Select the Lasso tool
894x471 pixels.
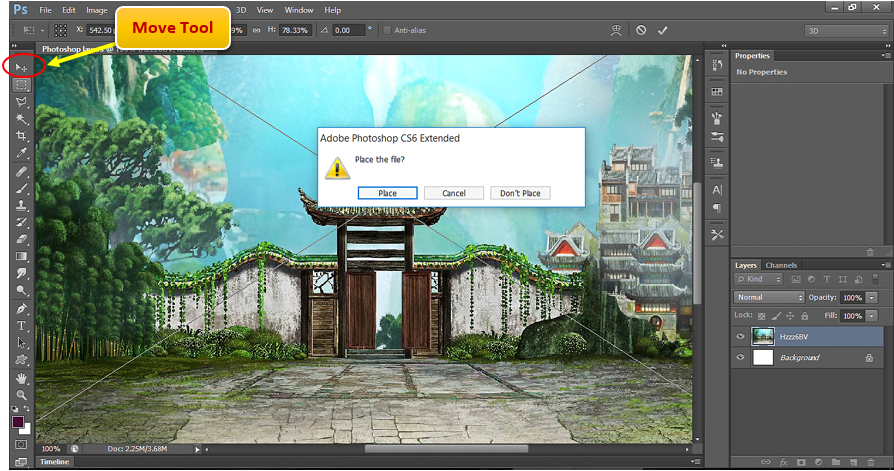(21, 102)
